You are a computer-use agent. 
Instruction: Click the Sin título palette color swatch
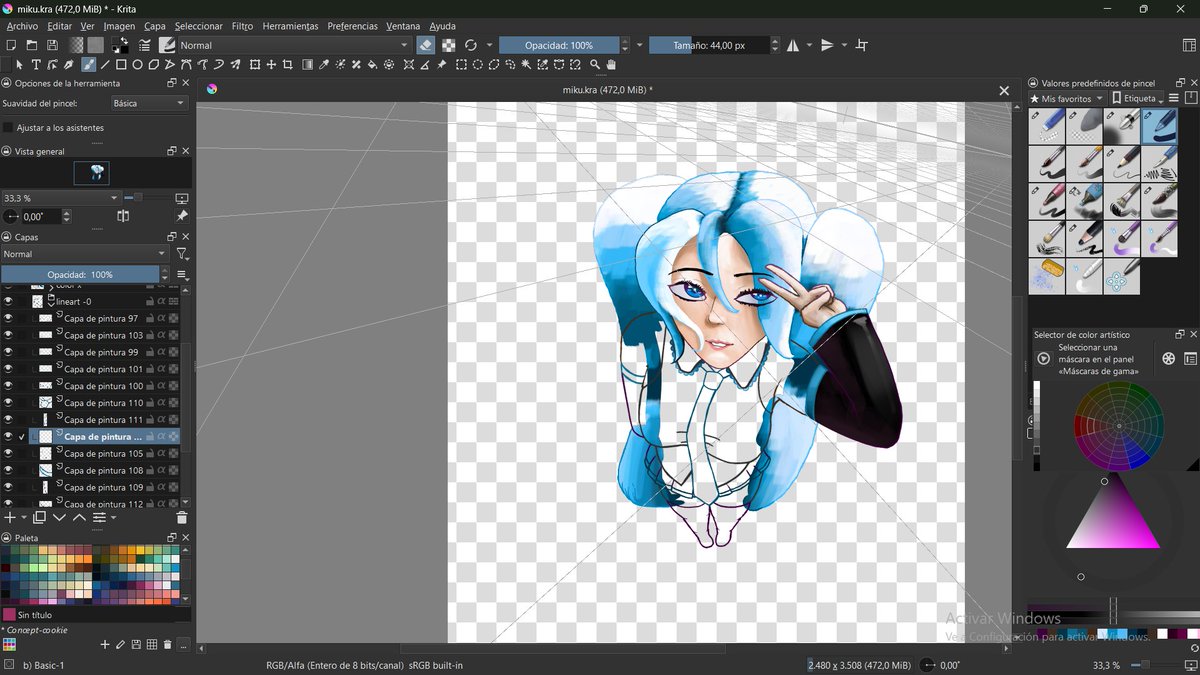9,615
